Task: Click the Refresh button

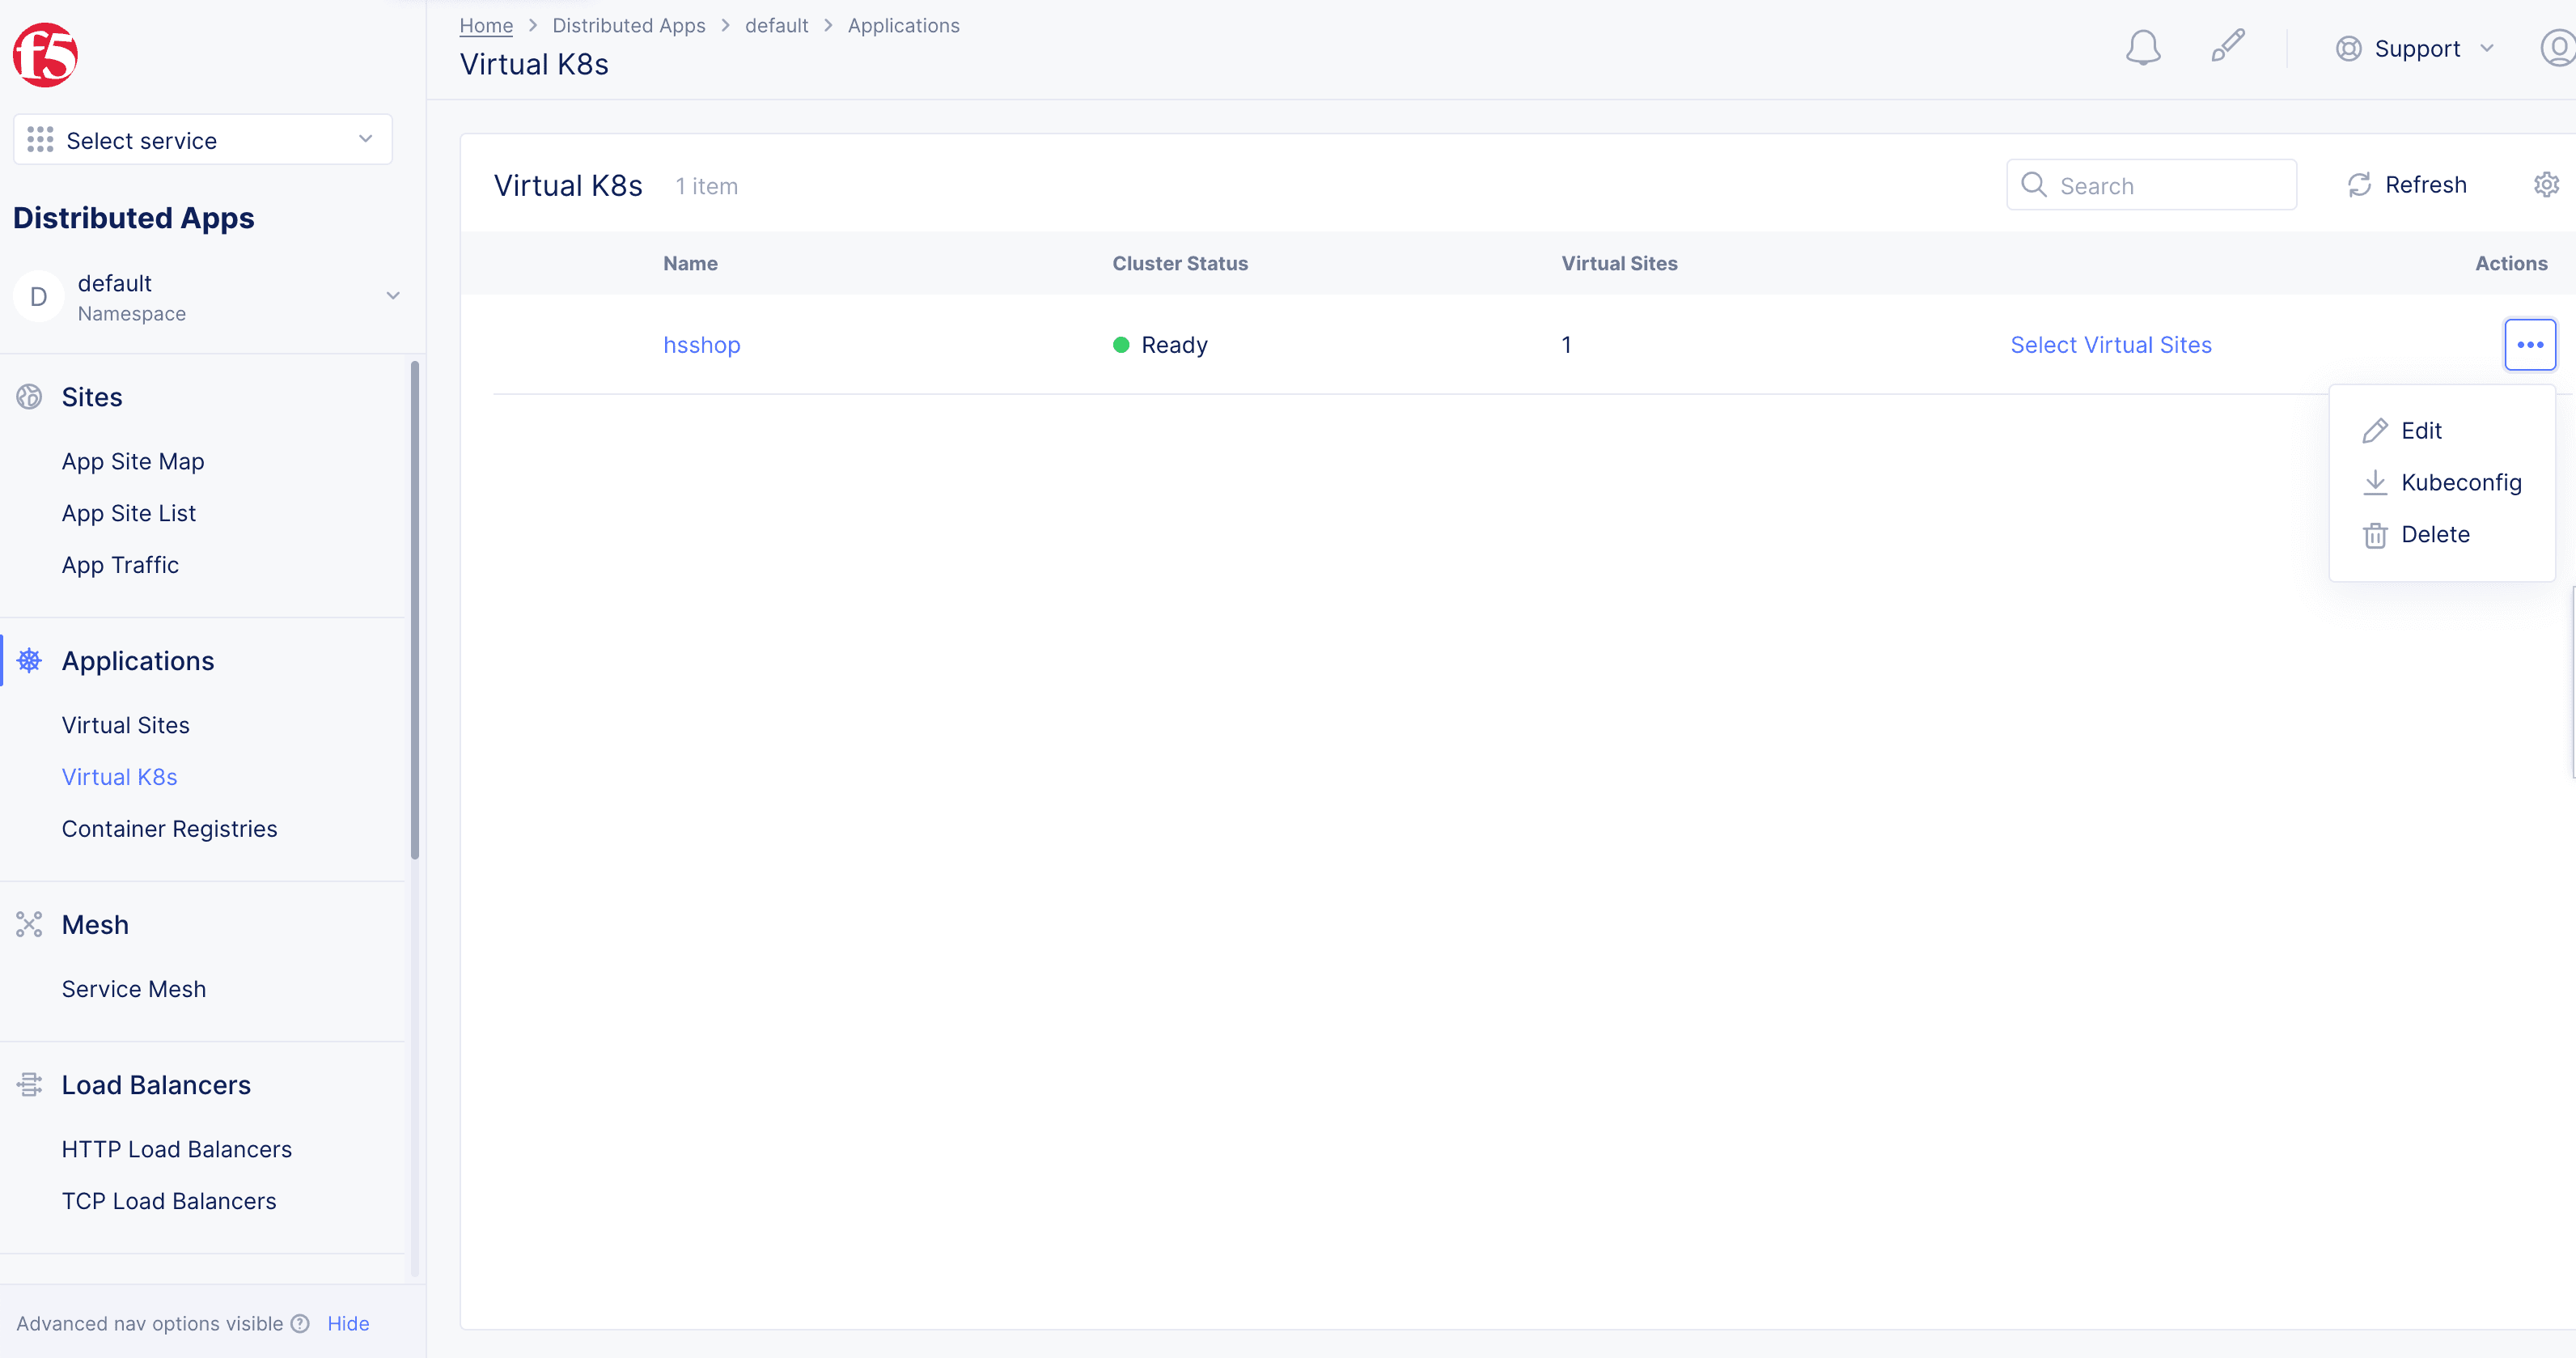Action: click(x=2408, y=185)
